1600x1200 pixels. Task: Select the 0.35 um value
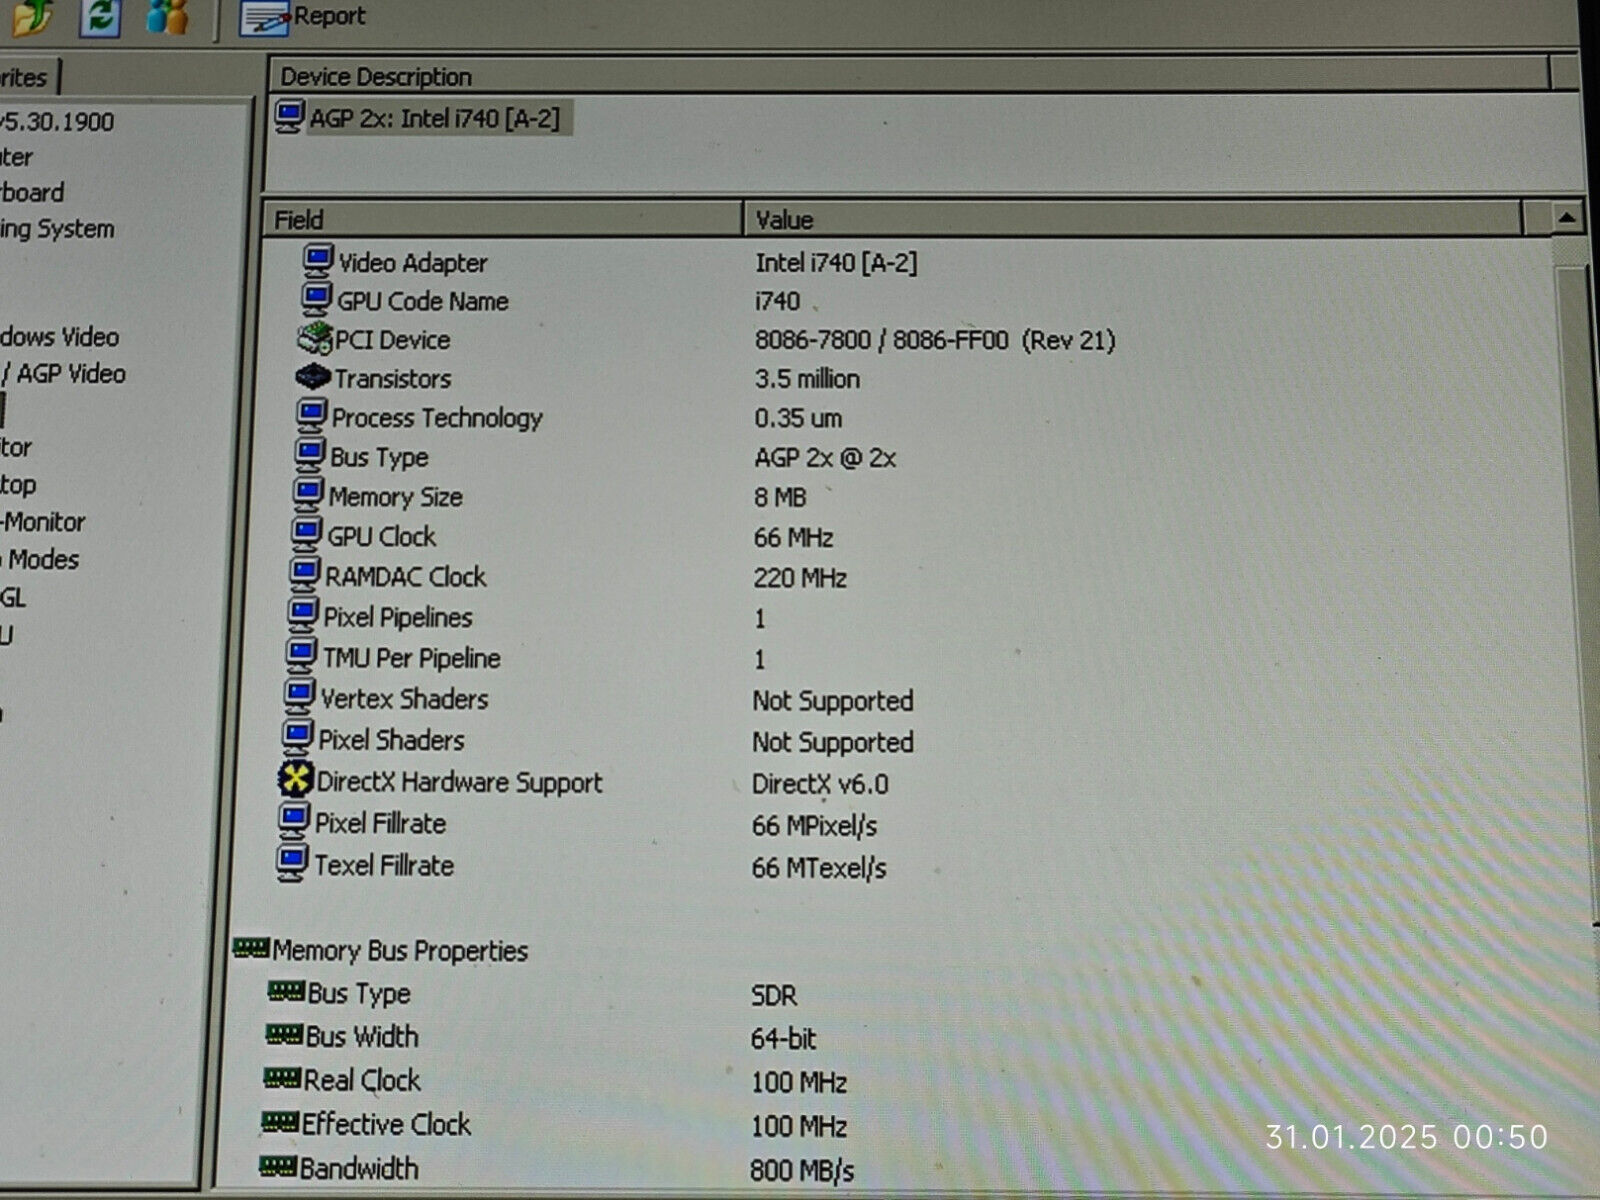pos(798,418)
